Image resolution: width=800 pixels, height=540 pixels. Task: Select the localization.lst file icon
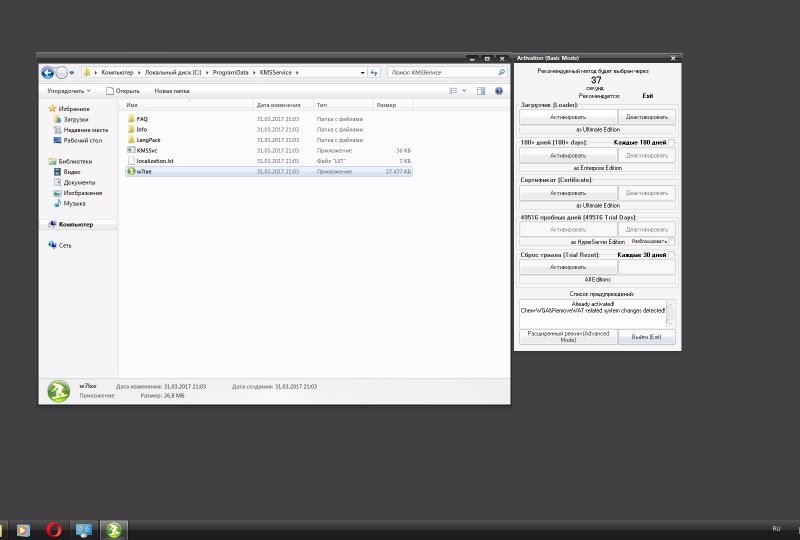(x=131, y=161)
